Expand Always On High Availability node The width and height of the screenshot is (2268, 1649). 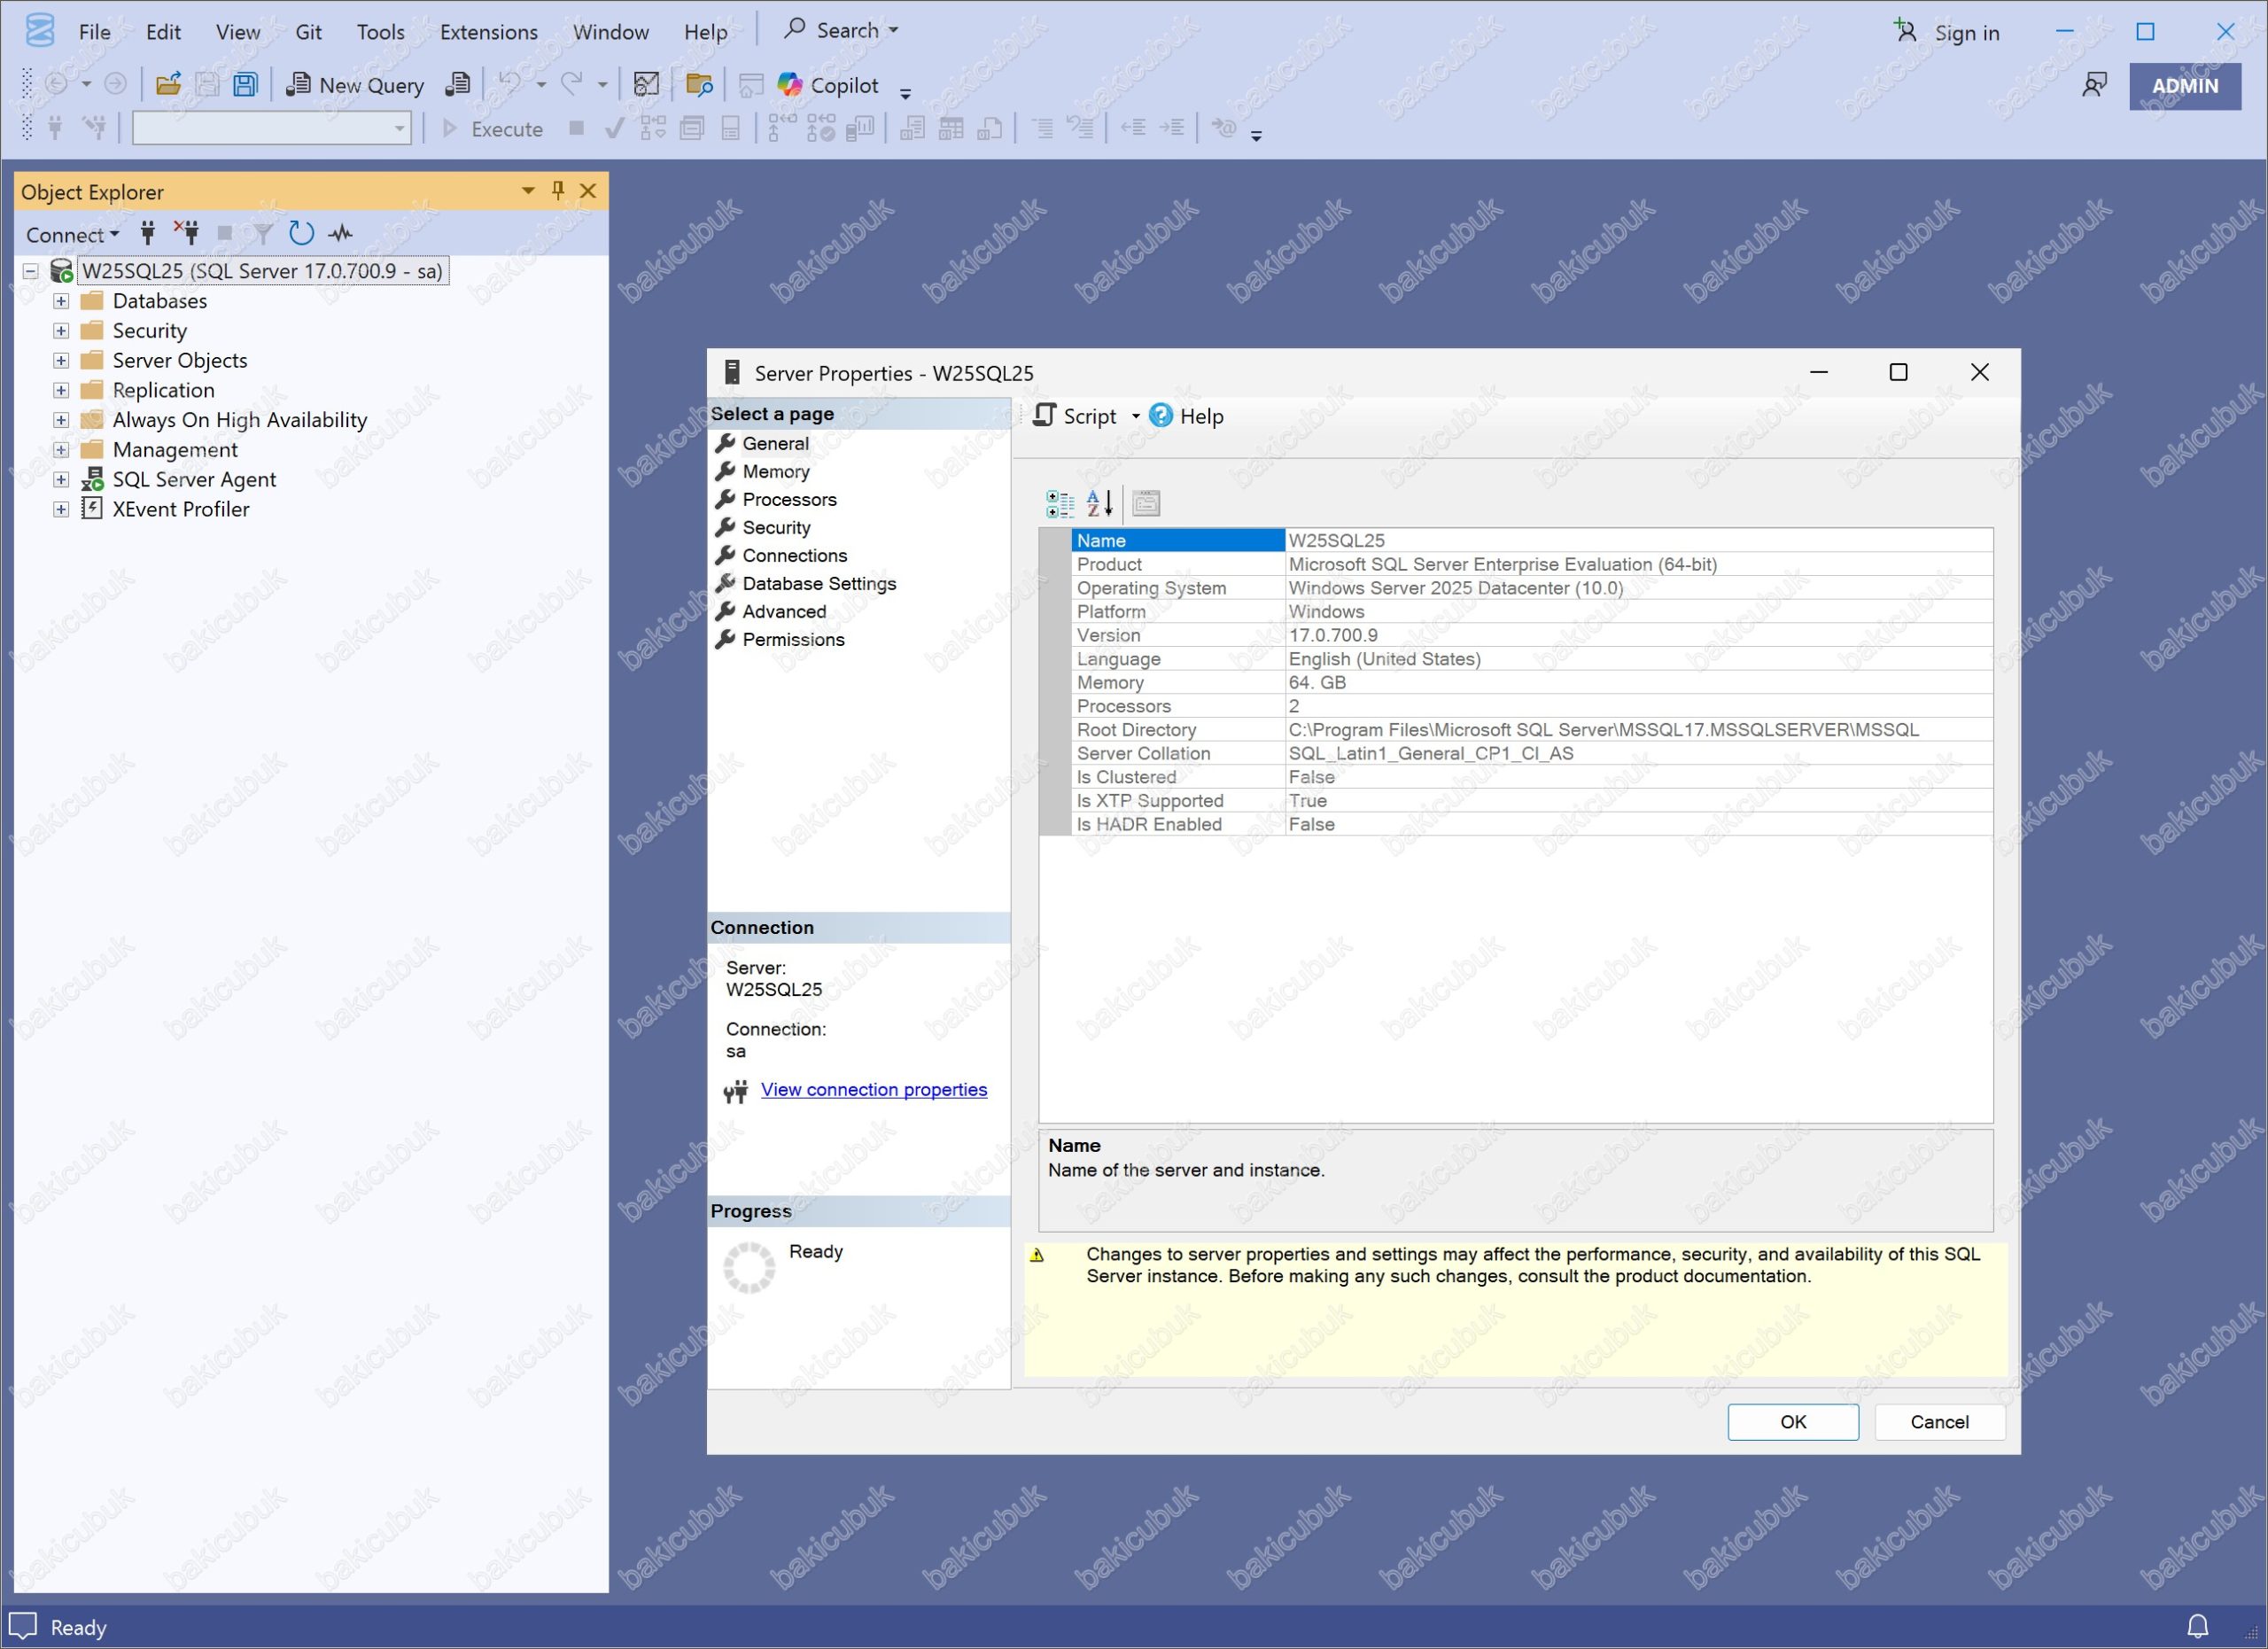61,420
